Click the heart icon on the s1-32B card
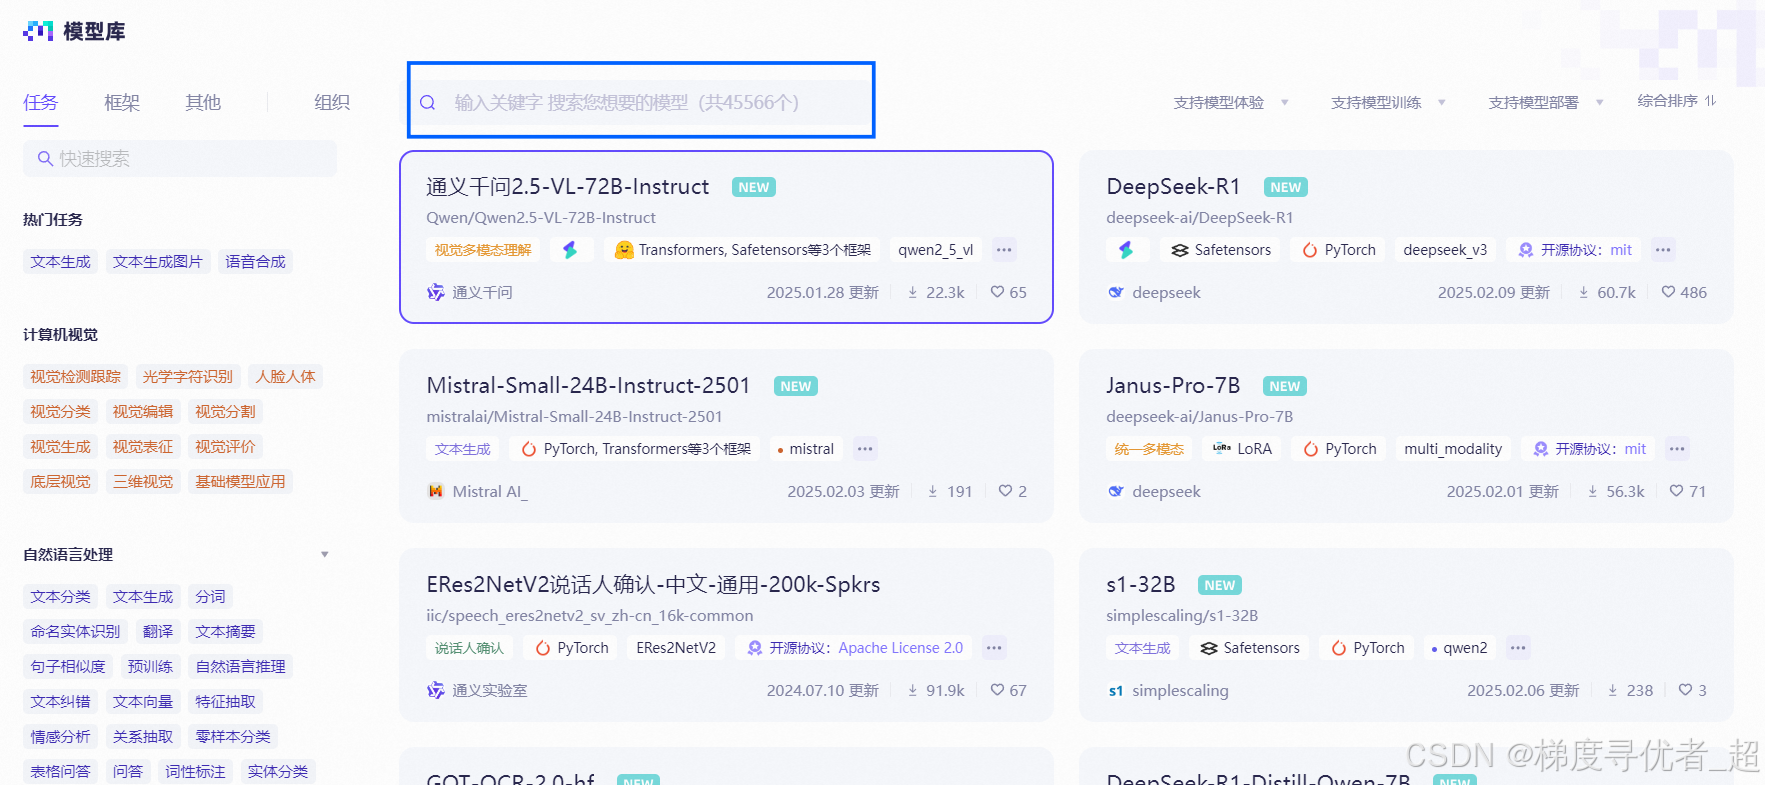The width and height of the screenshot is (1765, 785). [1685, 690]
